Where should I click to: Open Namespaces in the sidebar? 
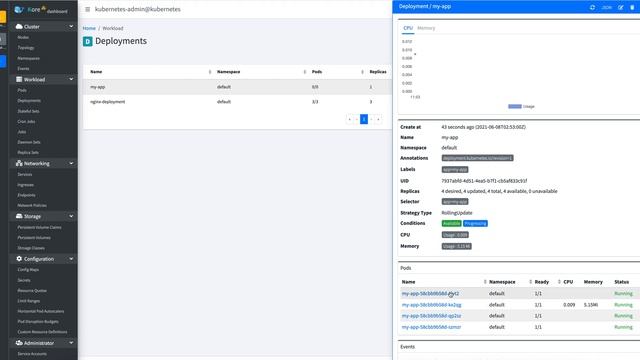click(29, 58)
